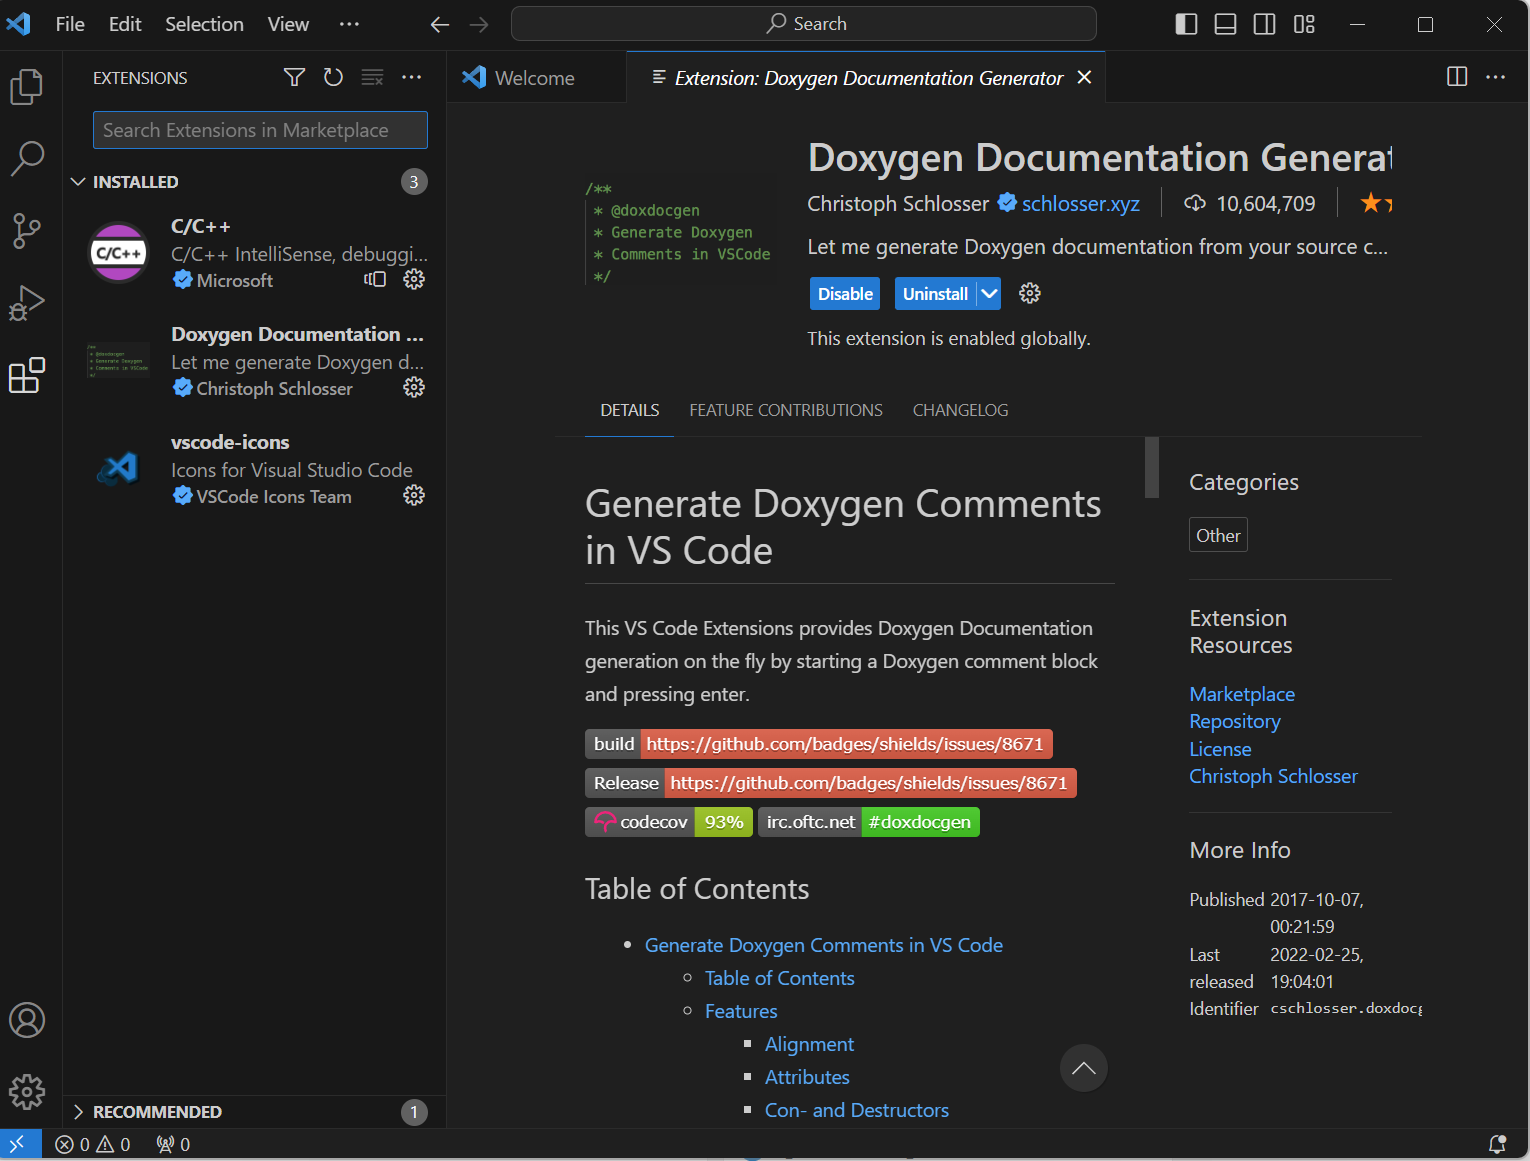This screenshot has height=1161, width=1530.
Task: Open schlosser.xyz publisher link
Action: pyautogui.click(x=1080, y=204)
